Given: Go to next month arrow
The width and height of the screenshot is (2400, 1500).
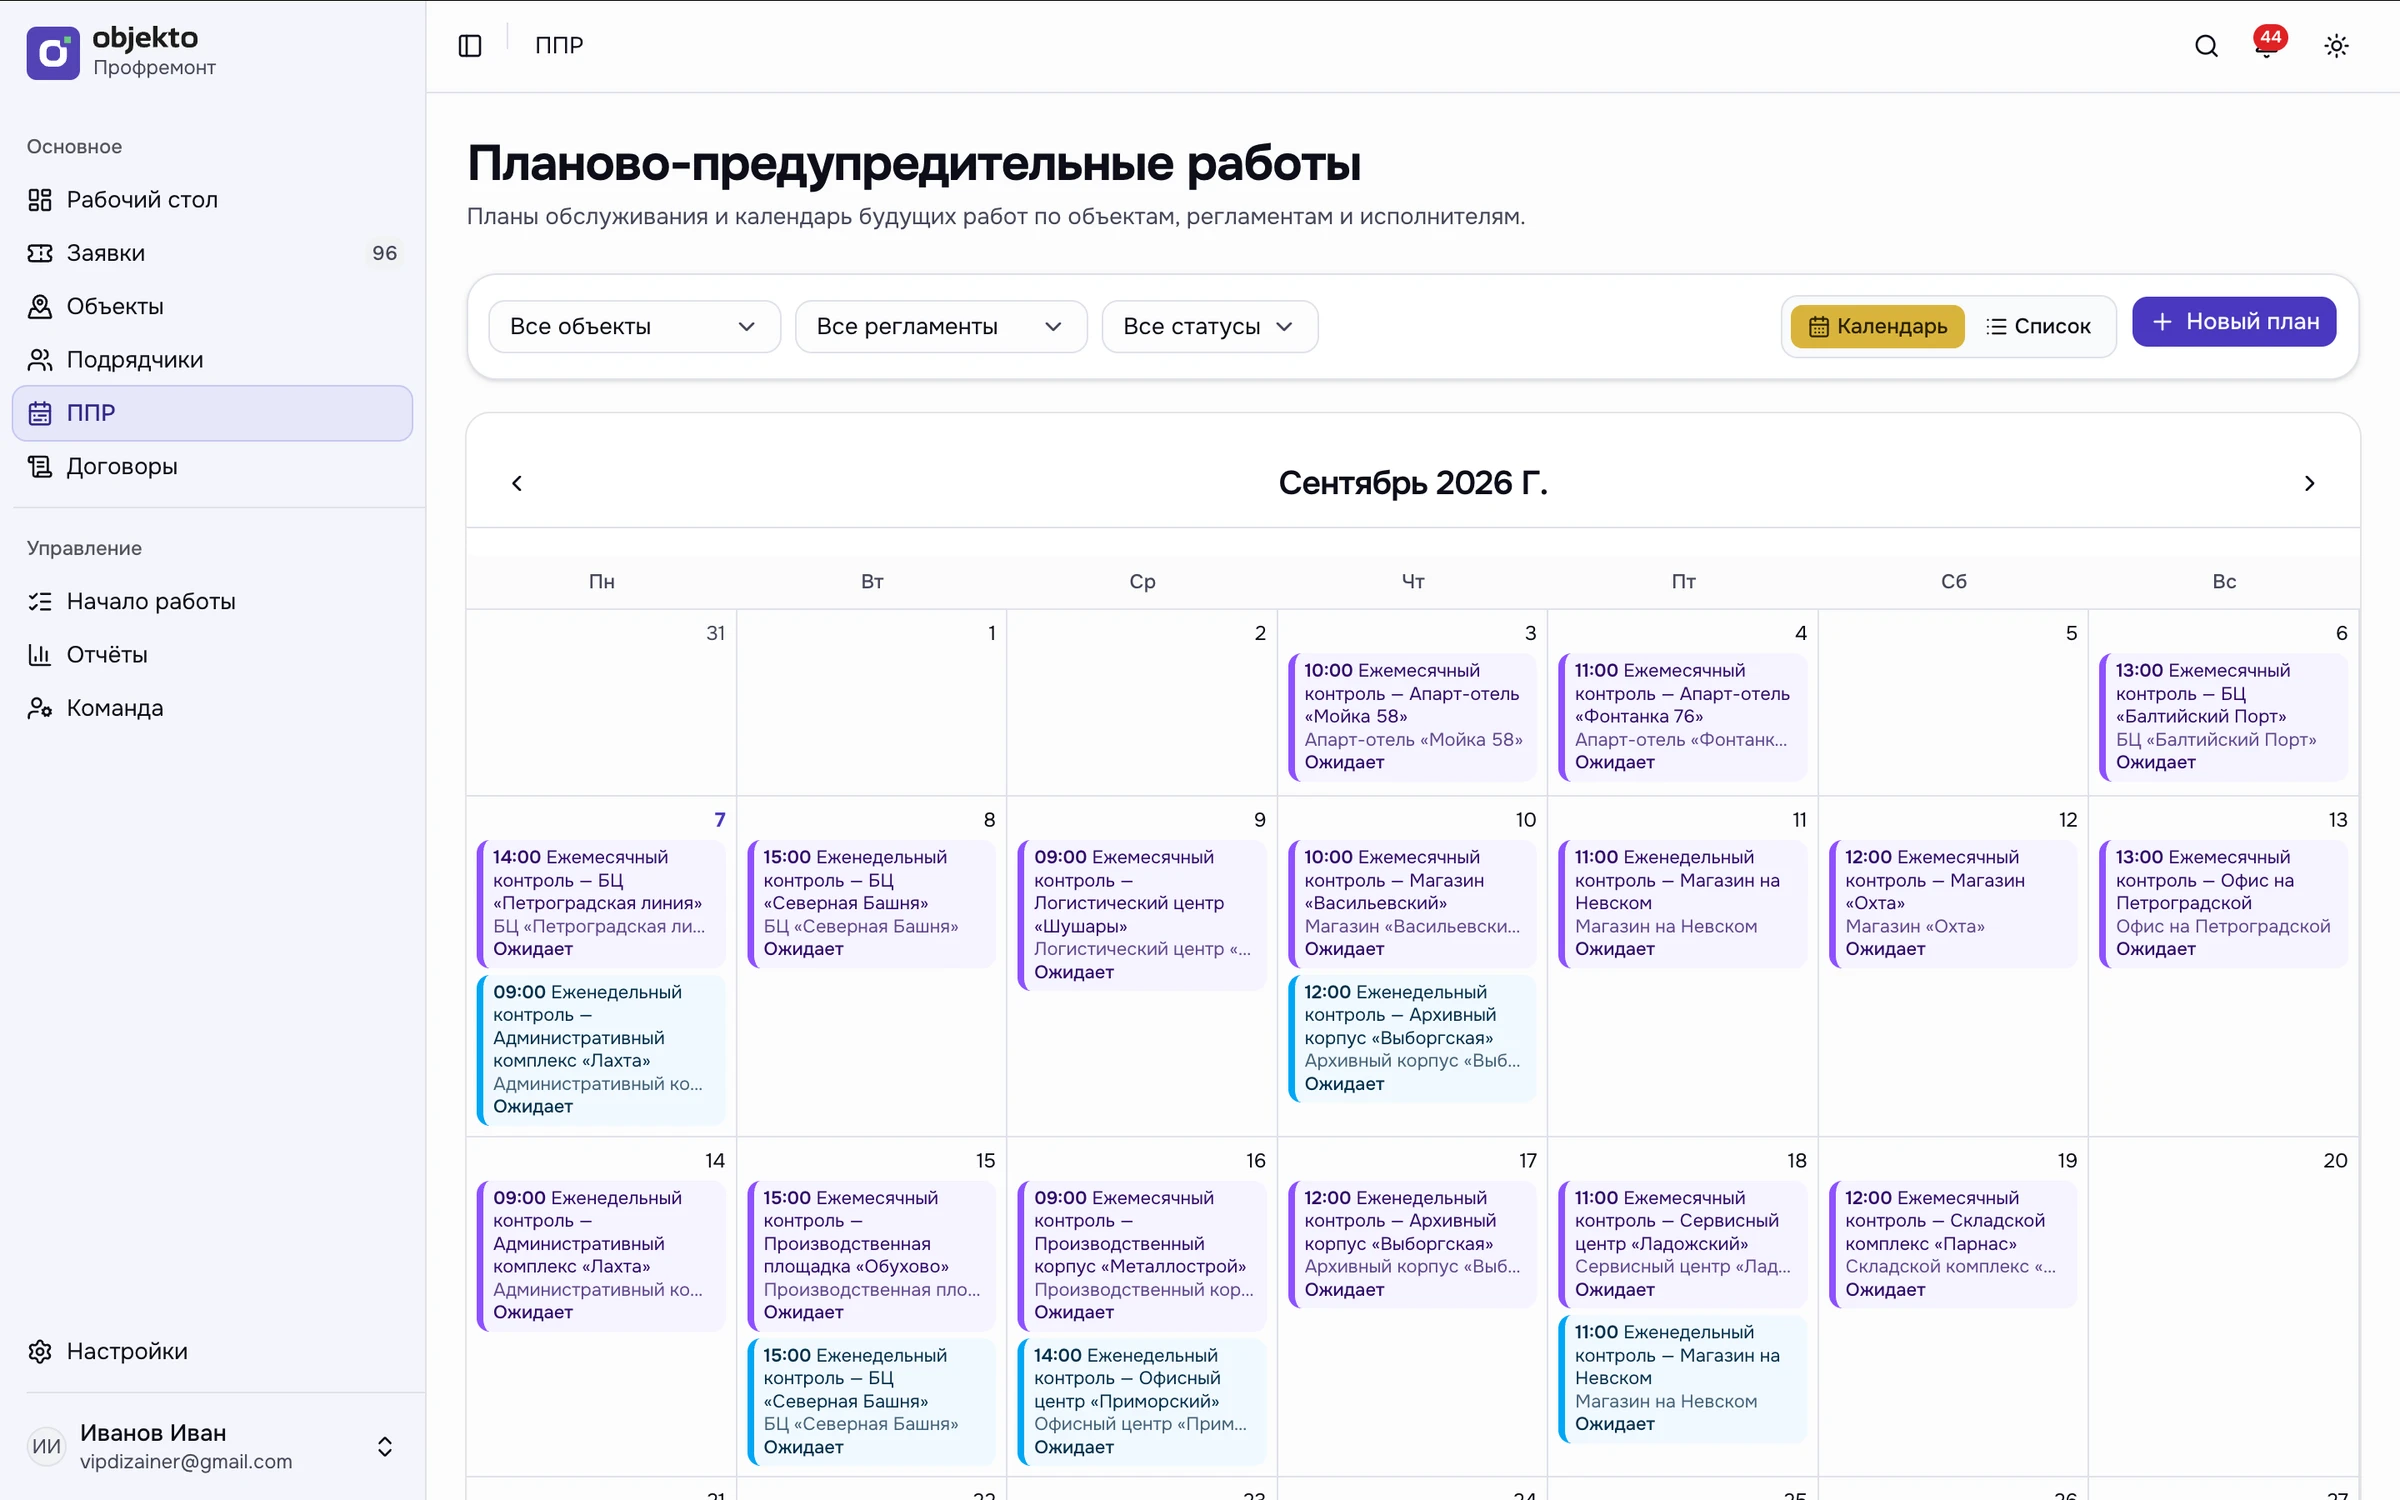Looking at the screenshot, I should [2309, 484].
